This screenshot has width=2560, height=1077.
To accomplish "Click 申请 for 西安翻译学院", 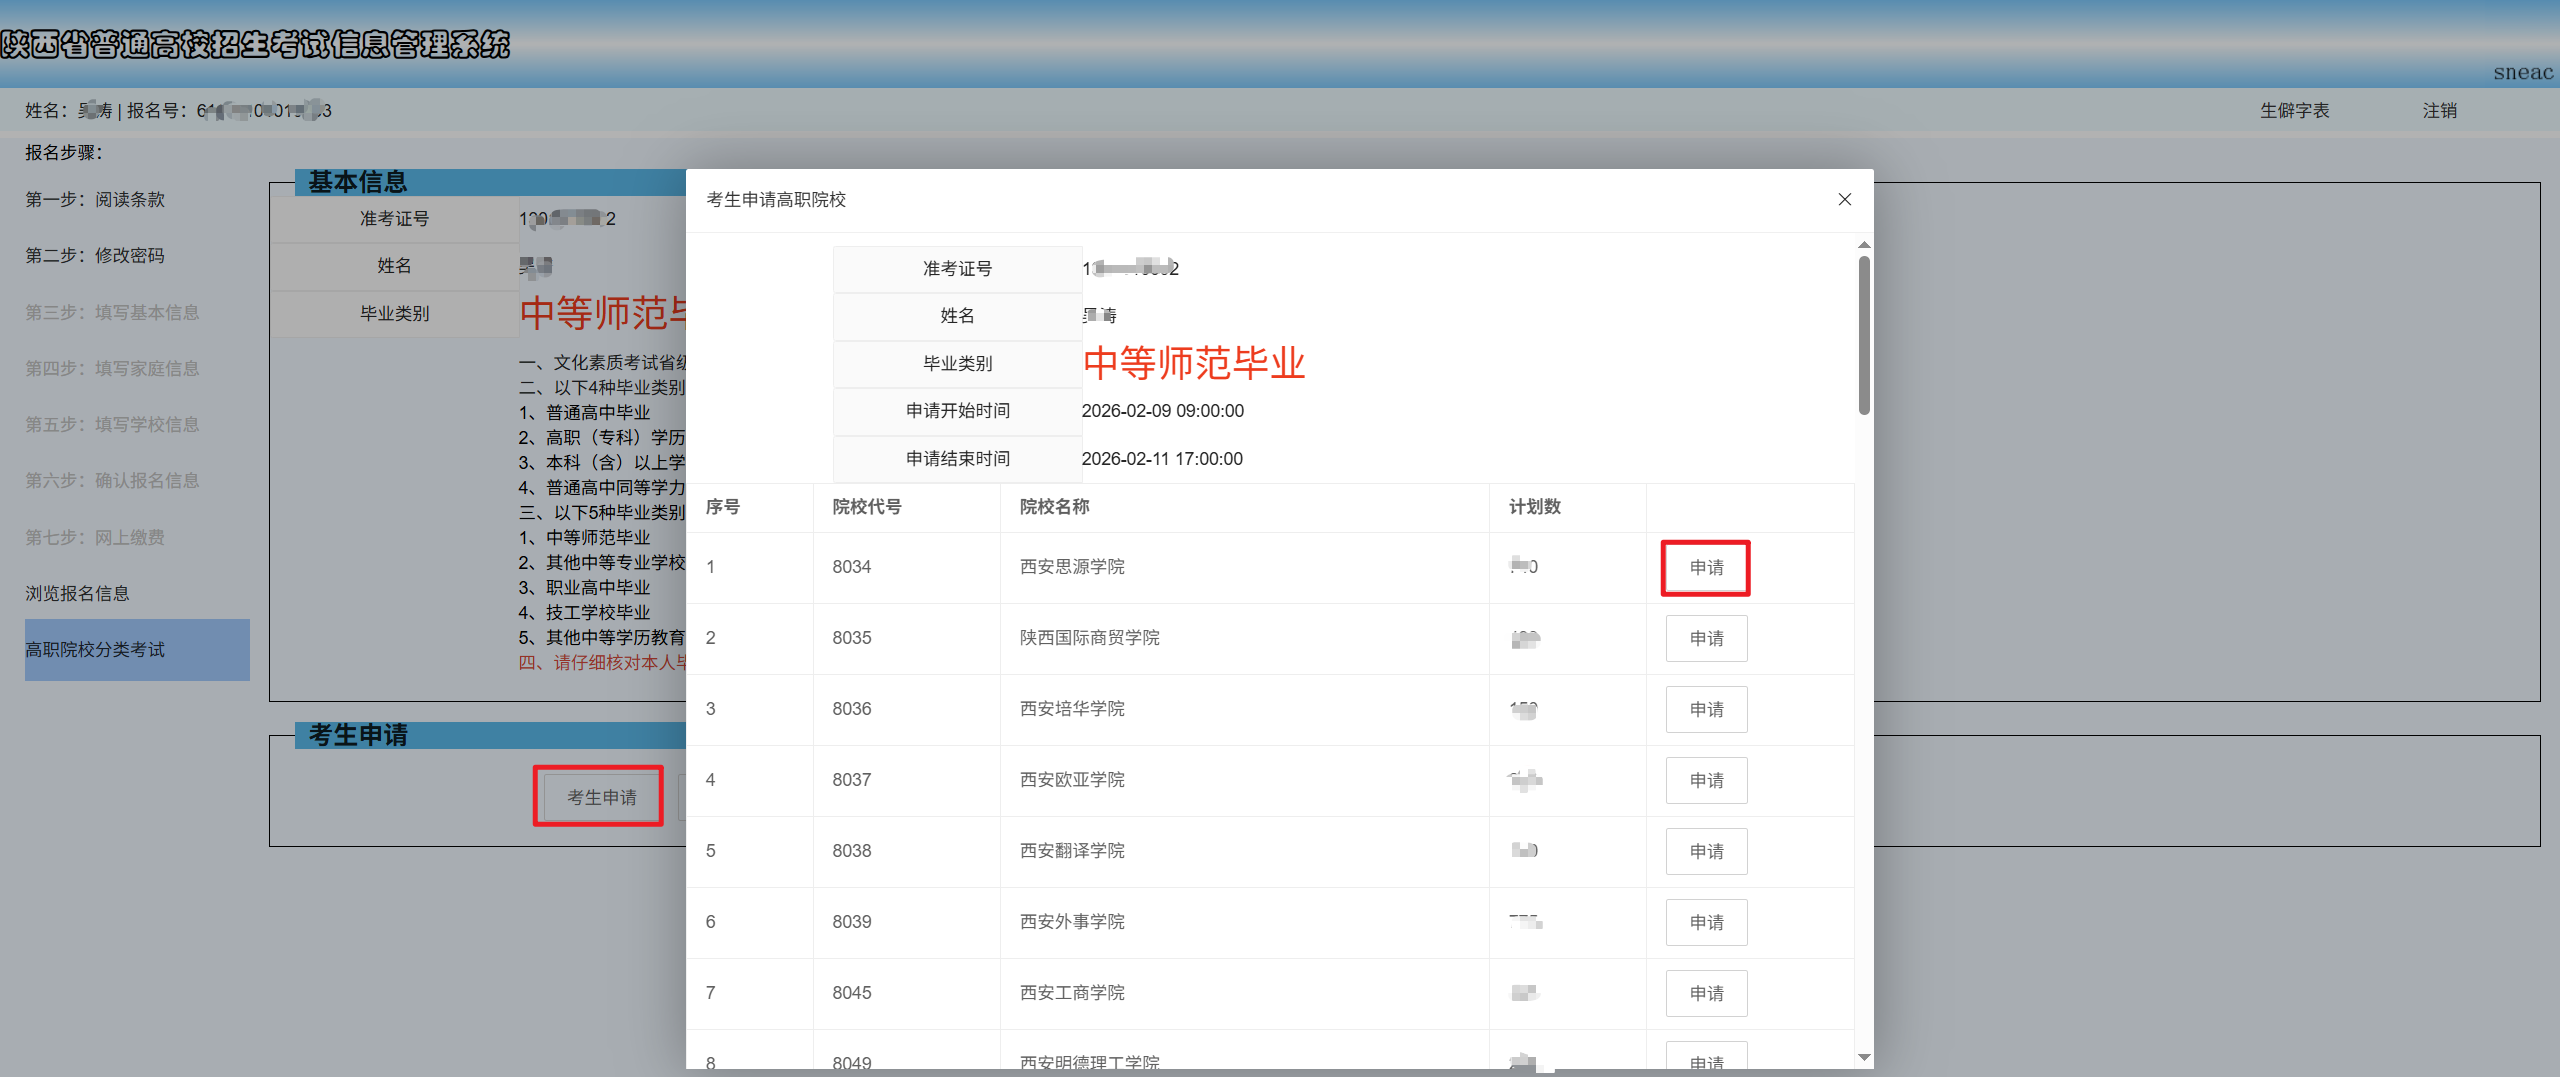I will pos(1706,851).
